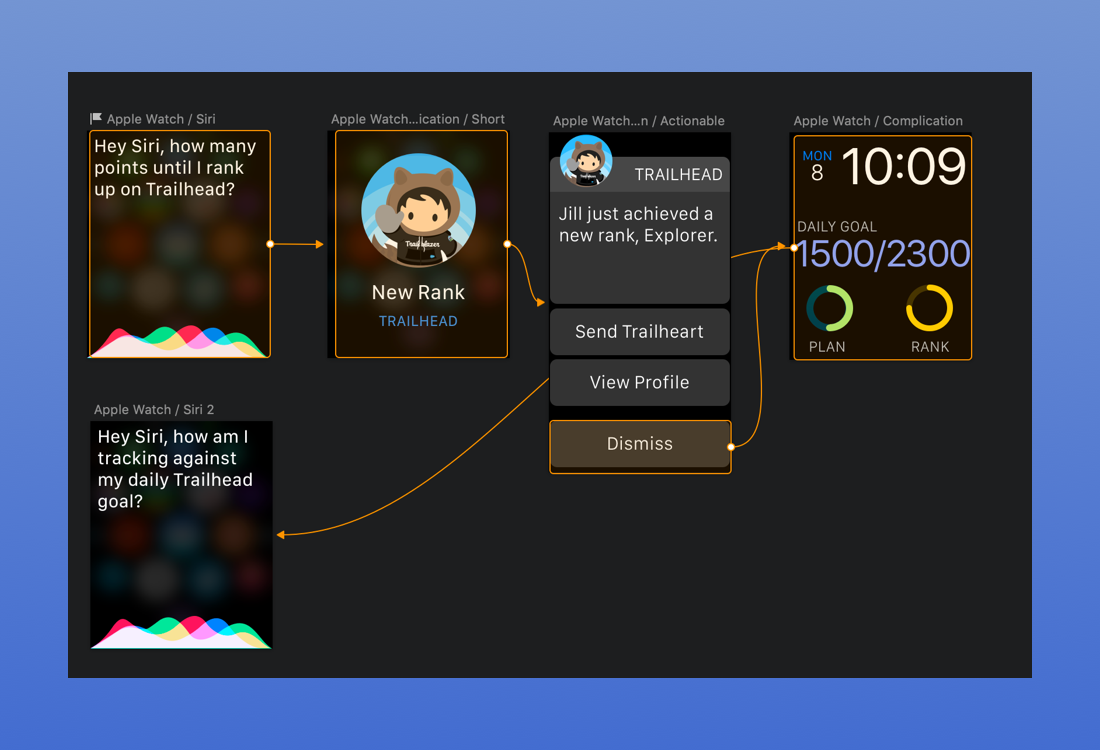
Task: Click the DAILY GOAL label
Action: point(837,227)
